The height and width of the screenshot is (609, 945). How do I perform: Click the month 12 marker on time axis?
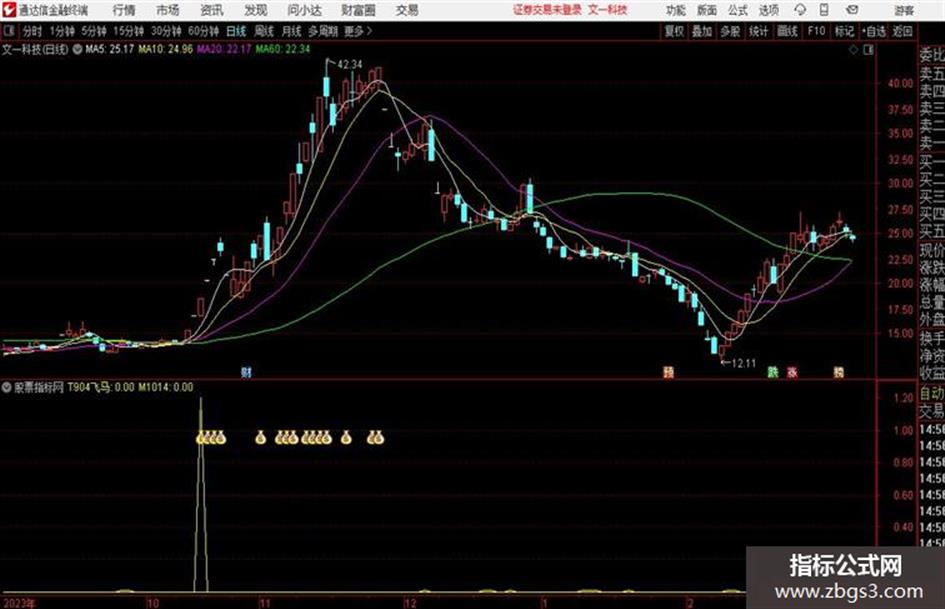click(410, 603)
